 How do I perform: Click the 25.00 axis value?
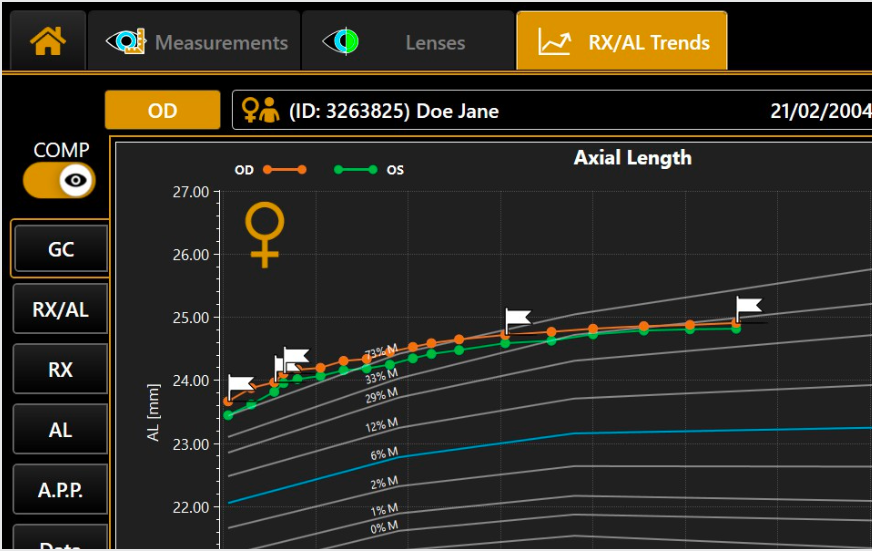point(191,318)
